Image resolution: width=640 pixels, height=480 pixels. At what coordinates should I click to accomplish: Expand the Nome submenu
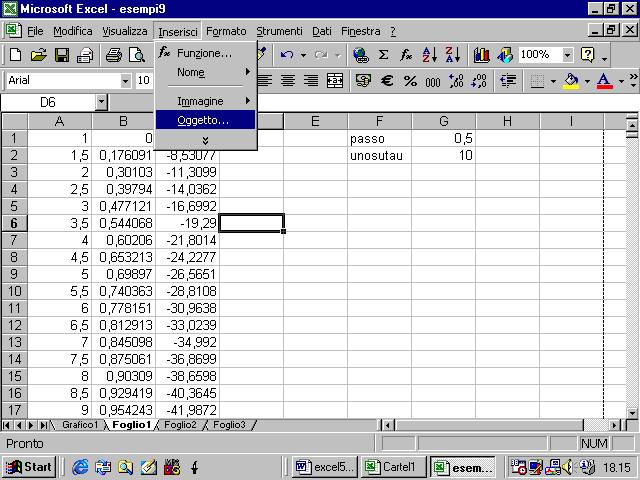click(205, 73)
